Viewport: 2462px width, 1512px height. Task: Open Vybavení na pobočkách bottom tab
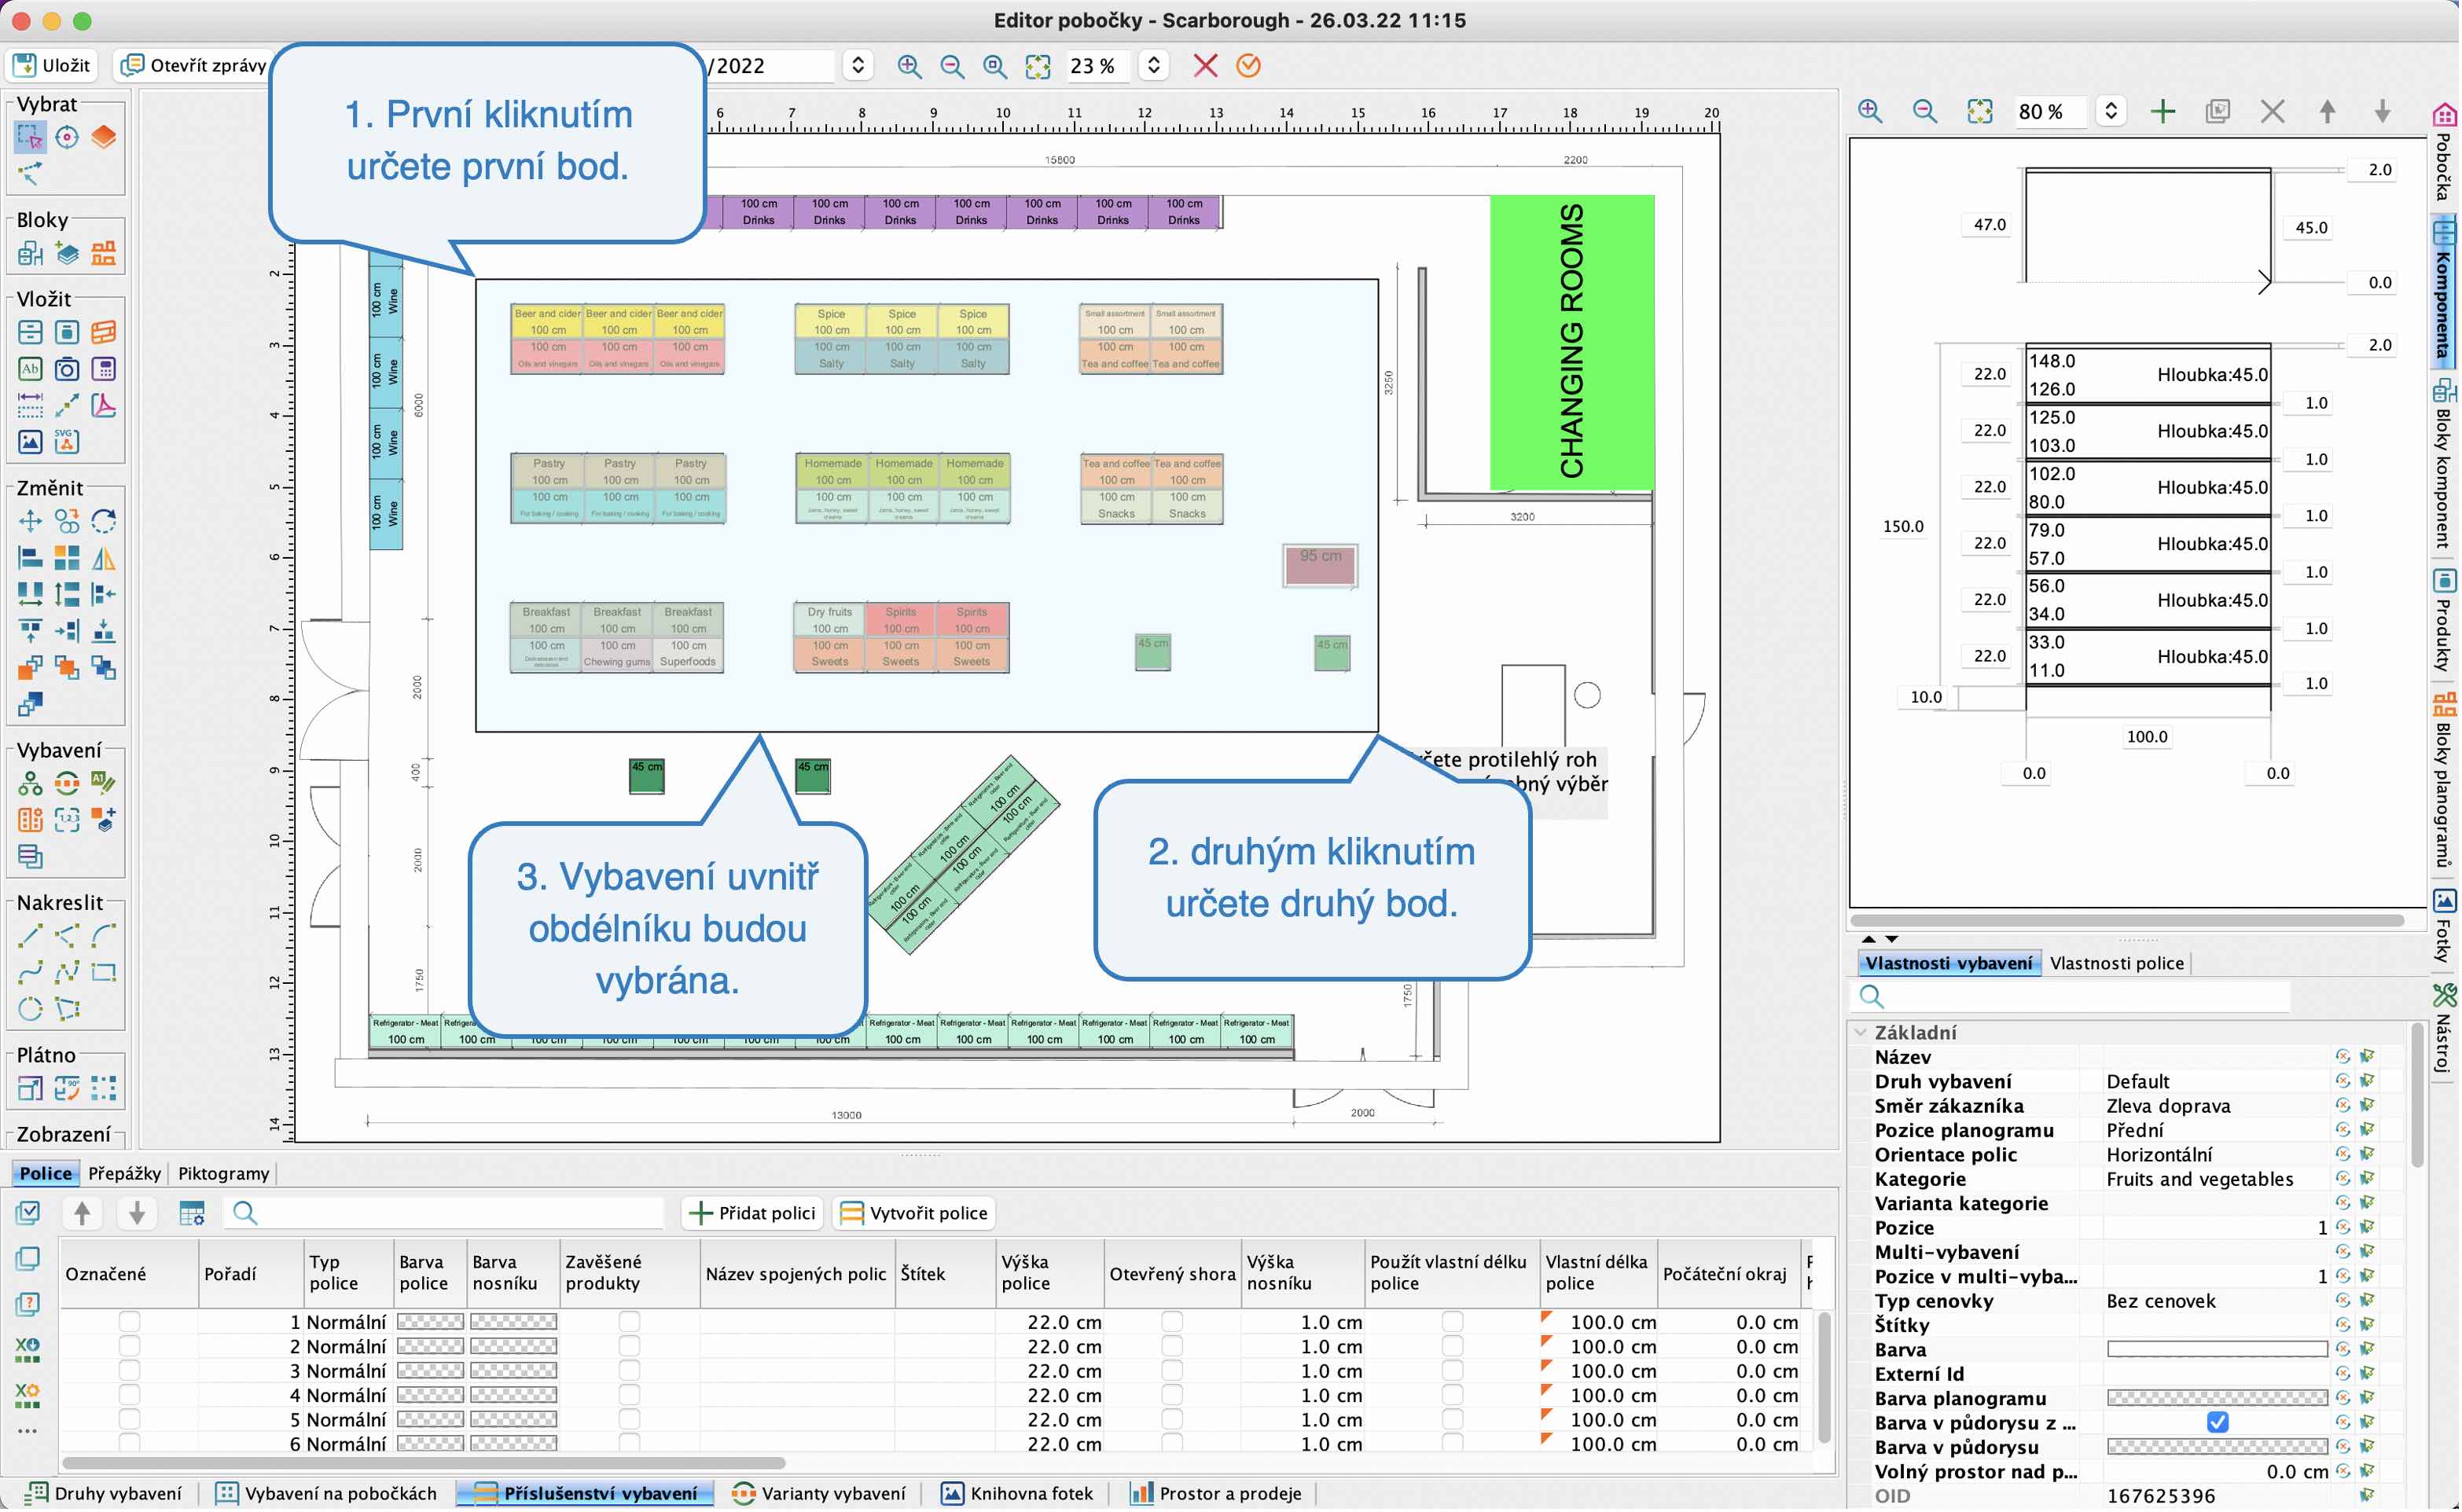point(328,1495)
